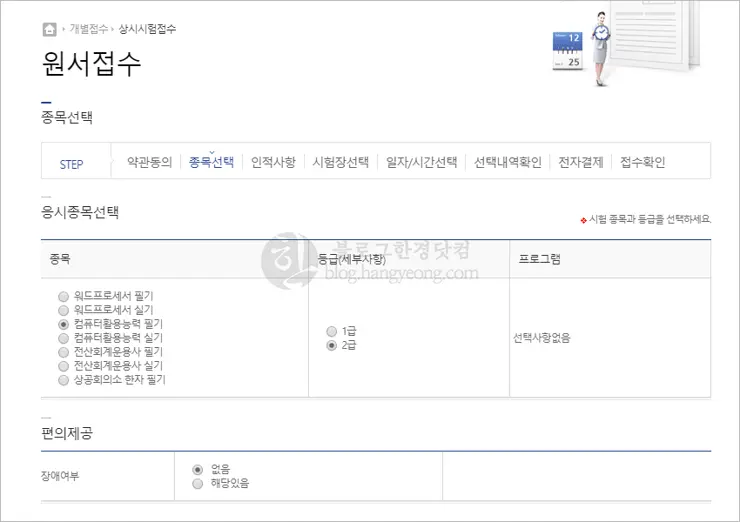Viewport: 740px width, 522px height.
Task: Click the 원서접수 page title
Action: pyautogui.click(x=92, y=63)
